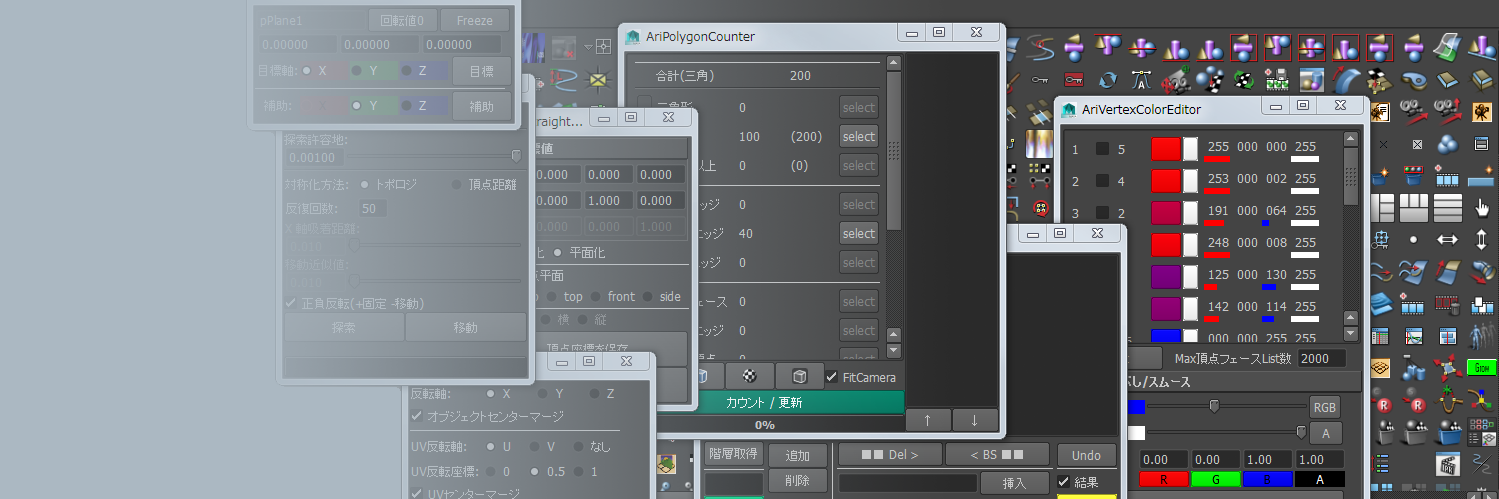Toggle the 結果 checkbox

point(1064,482)
